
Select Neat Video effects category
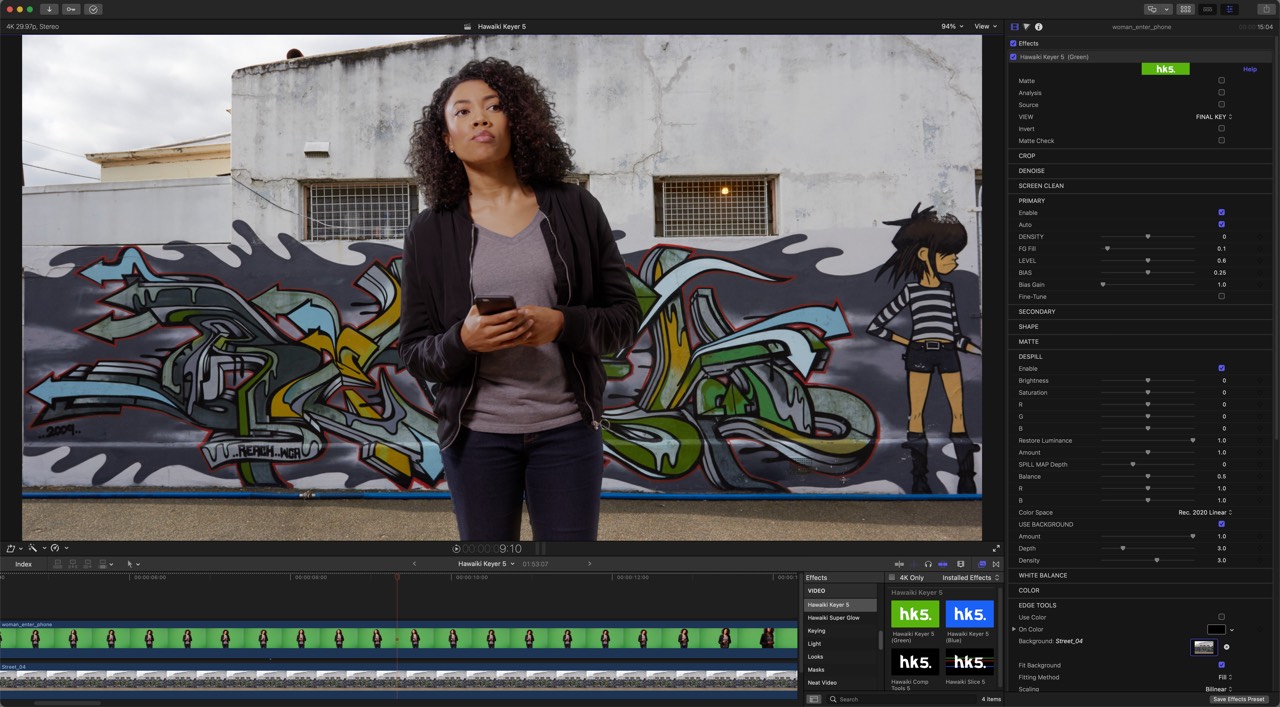[x=822, y=683]
